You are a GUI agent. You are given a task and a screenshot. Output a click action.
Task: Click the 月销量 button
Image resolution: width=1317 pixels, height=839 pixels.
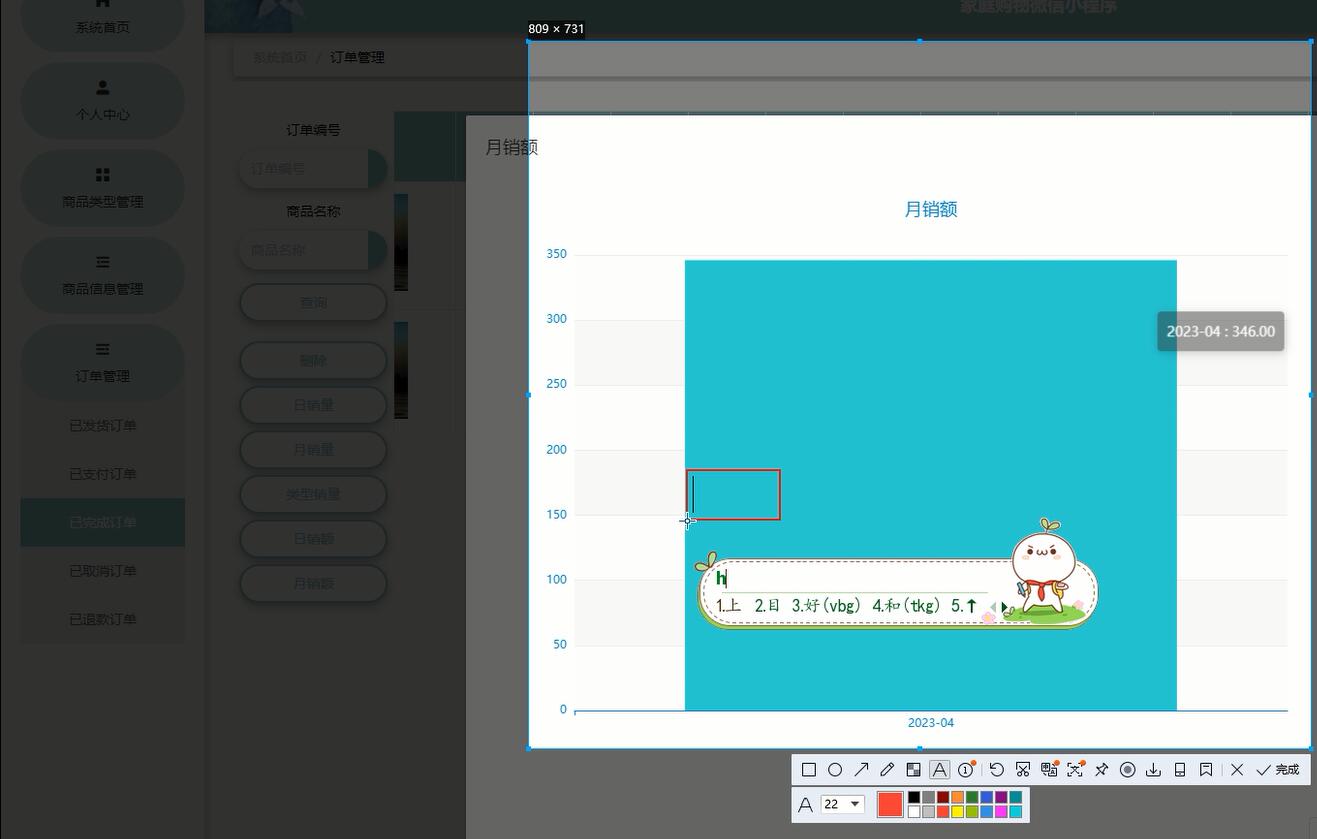pos(313,449)
